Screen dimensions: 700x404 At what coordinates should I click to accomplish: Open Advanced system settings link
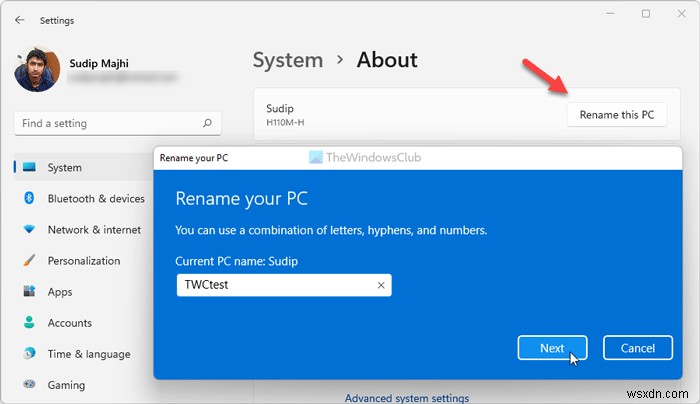click(x=407, y=398)
